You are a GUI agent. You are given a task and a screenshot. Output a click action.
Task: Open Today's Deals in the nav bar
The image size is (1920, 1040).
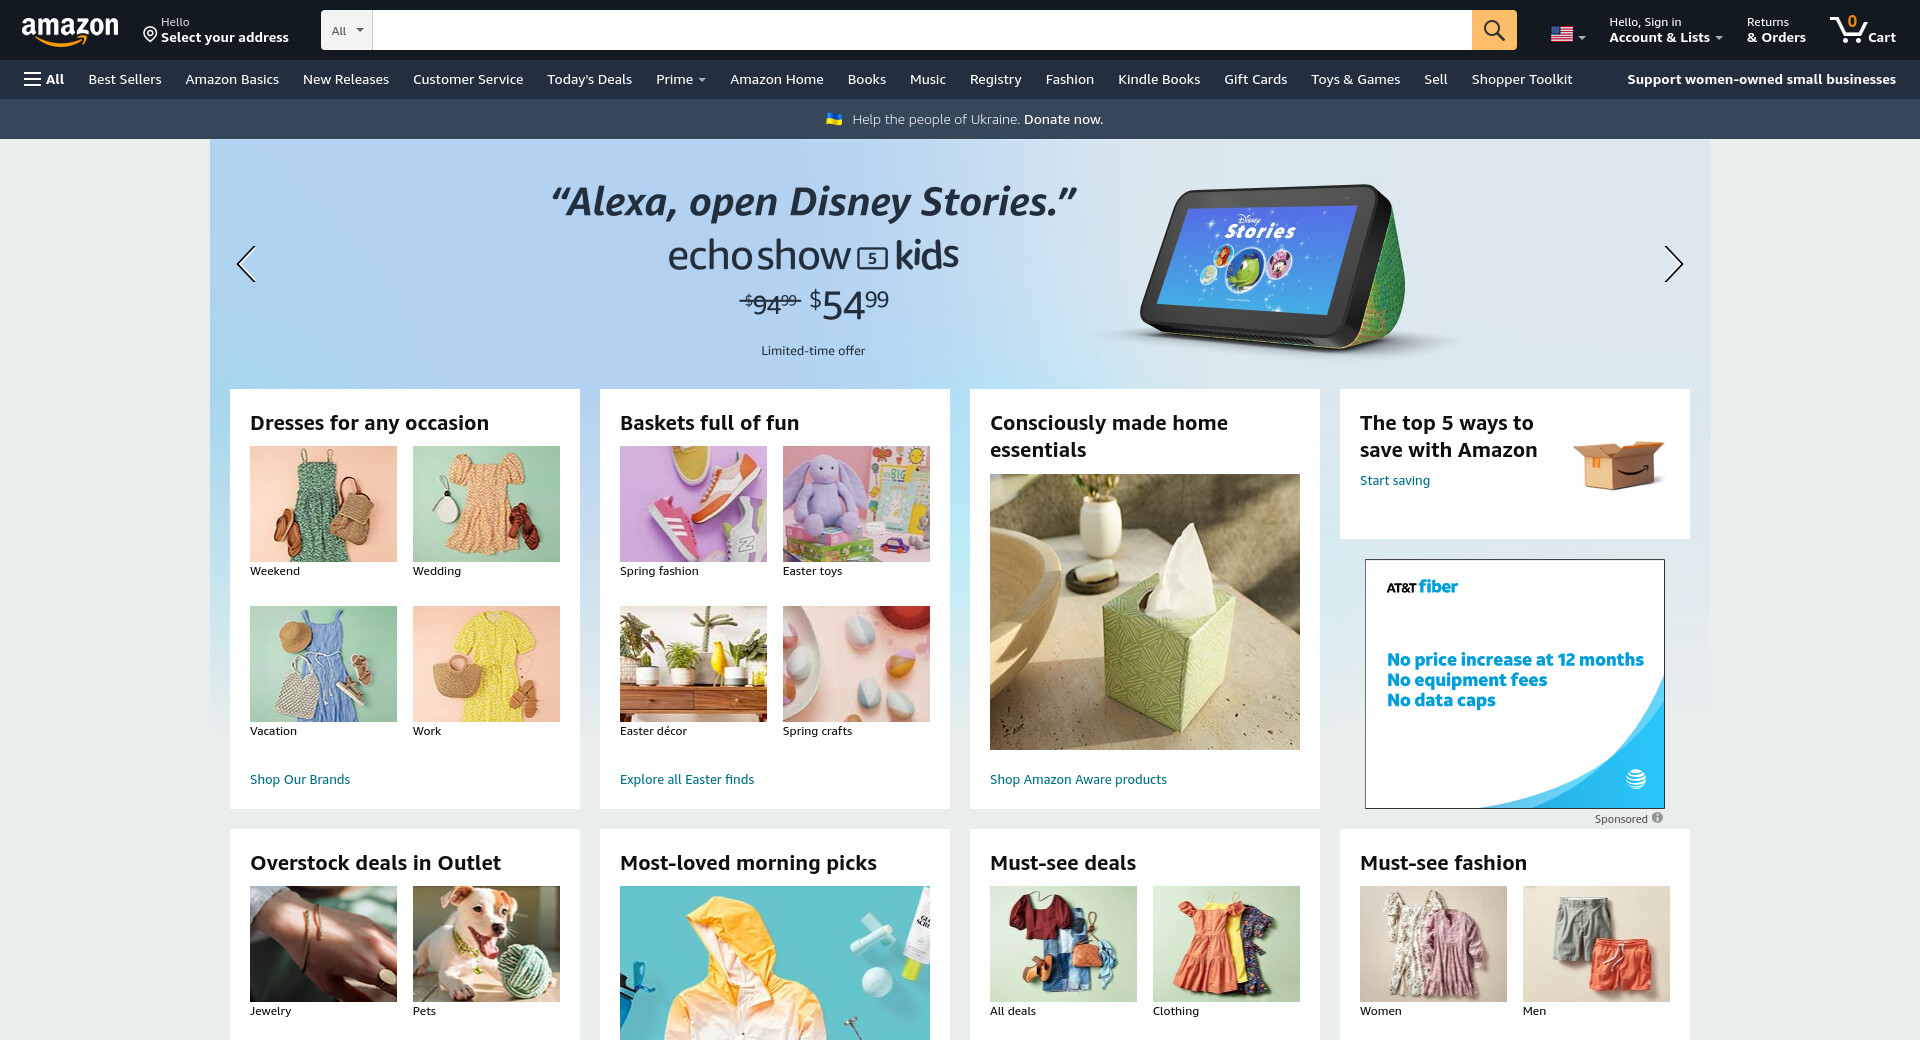click(x=589, y=79)
